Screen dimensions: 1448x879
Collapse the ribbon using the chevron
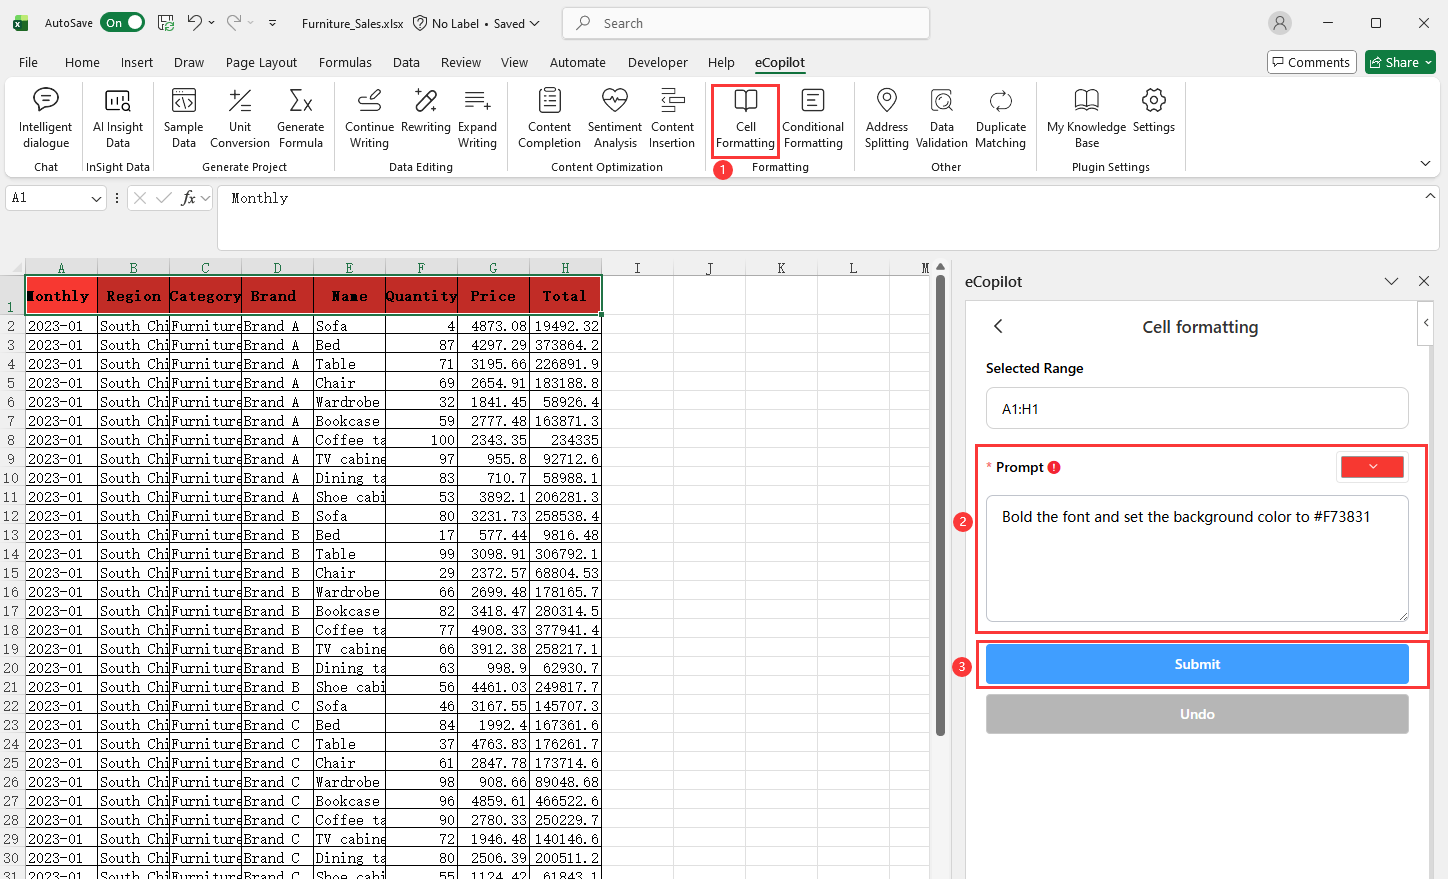click(1425, 164)
